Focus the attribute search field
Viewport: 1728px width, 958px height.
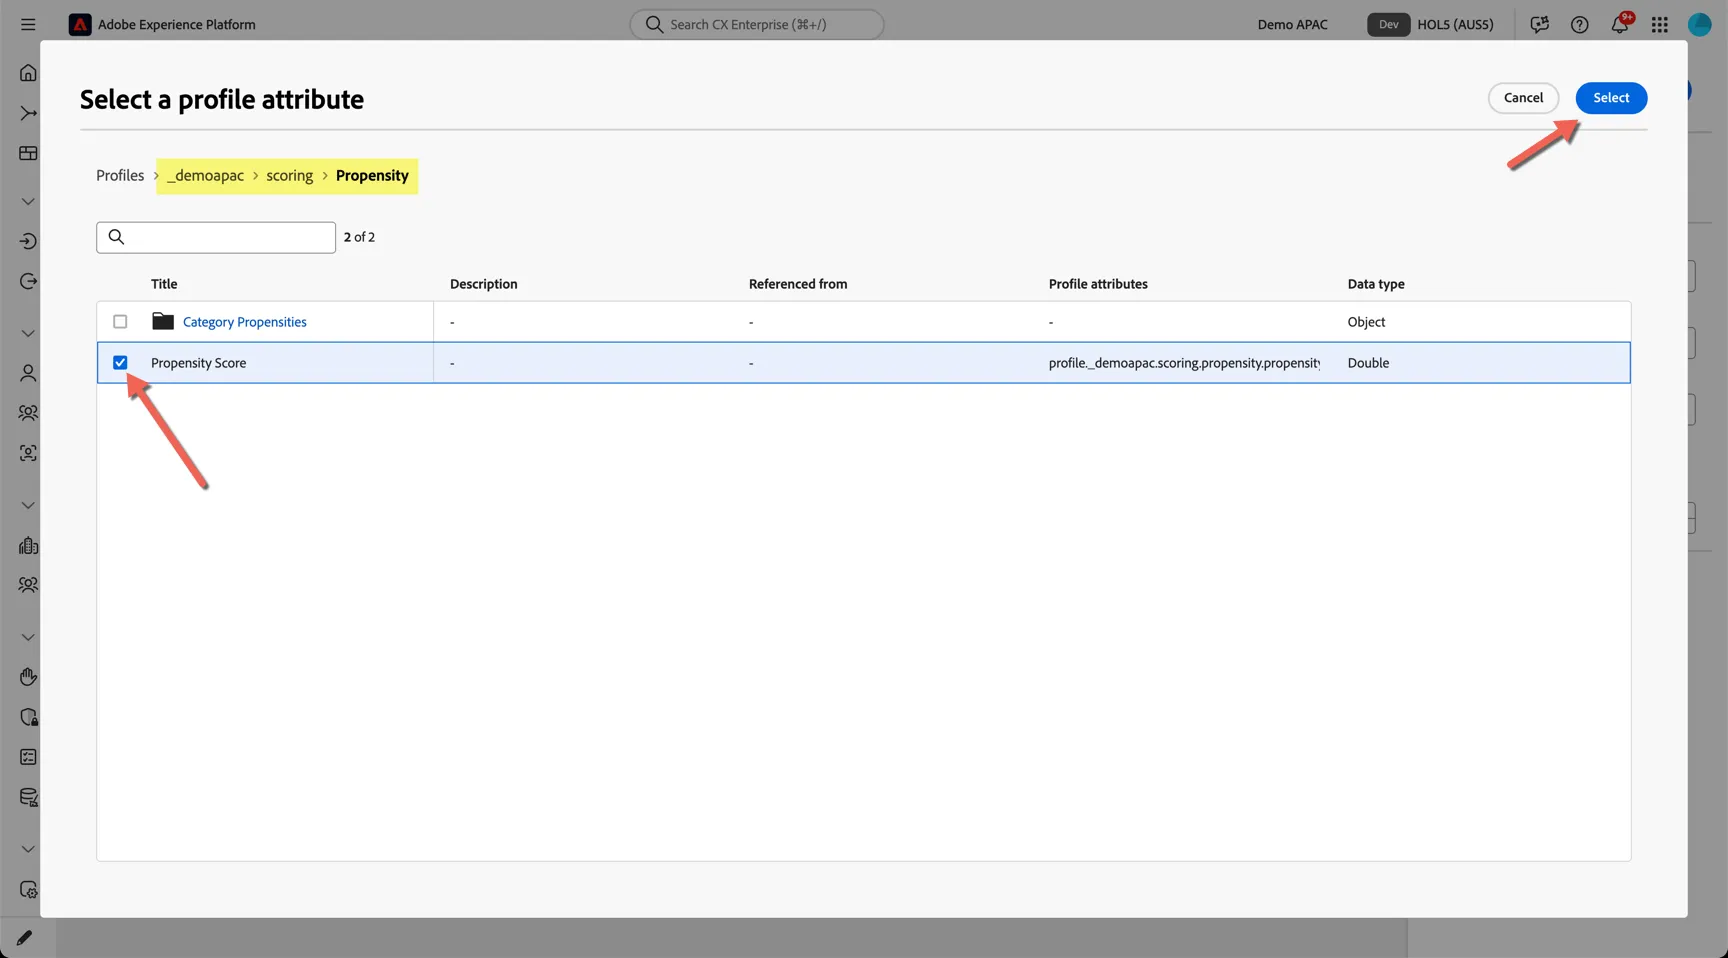216,237
